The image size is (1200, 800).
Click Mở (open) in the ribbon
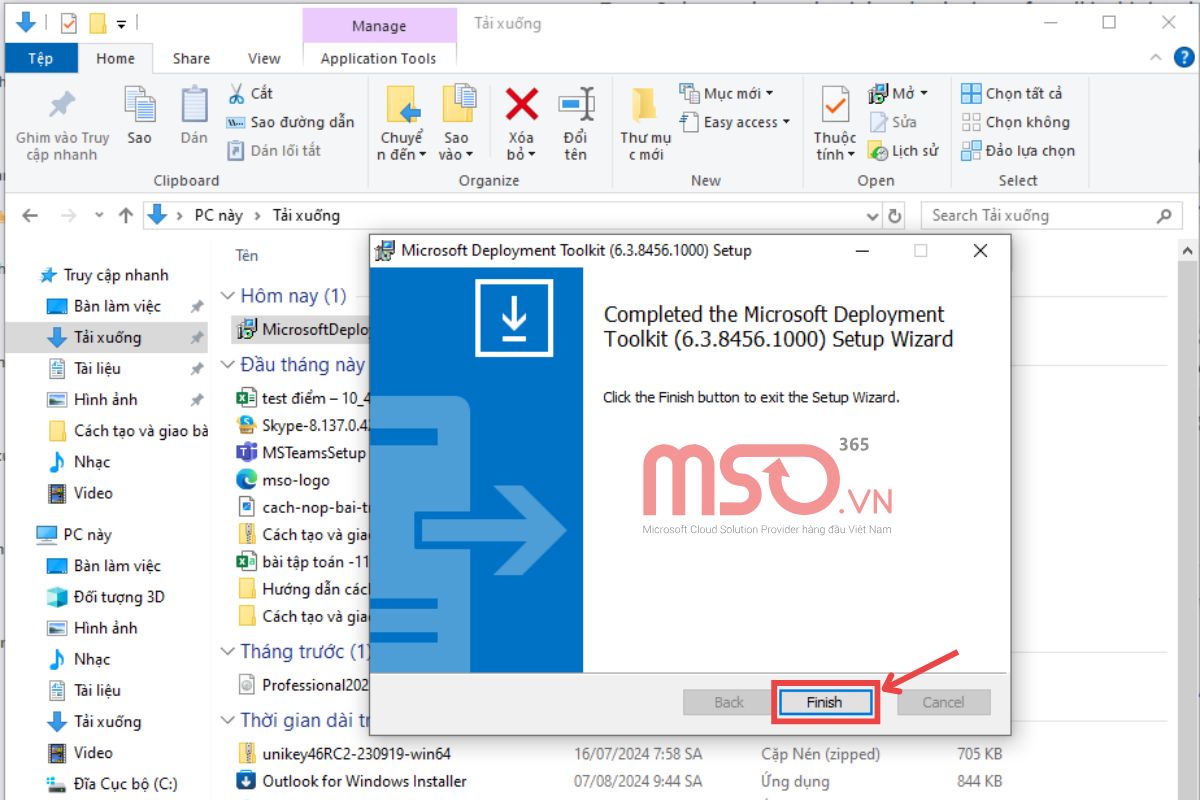[898, 93]
